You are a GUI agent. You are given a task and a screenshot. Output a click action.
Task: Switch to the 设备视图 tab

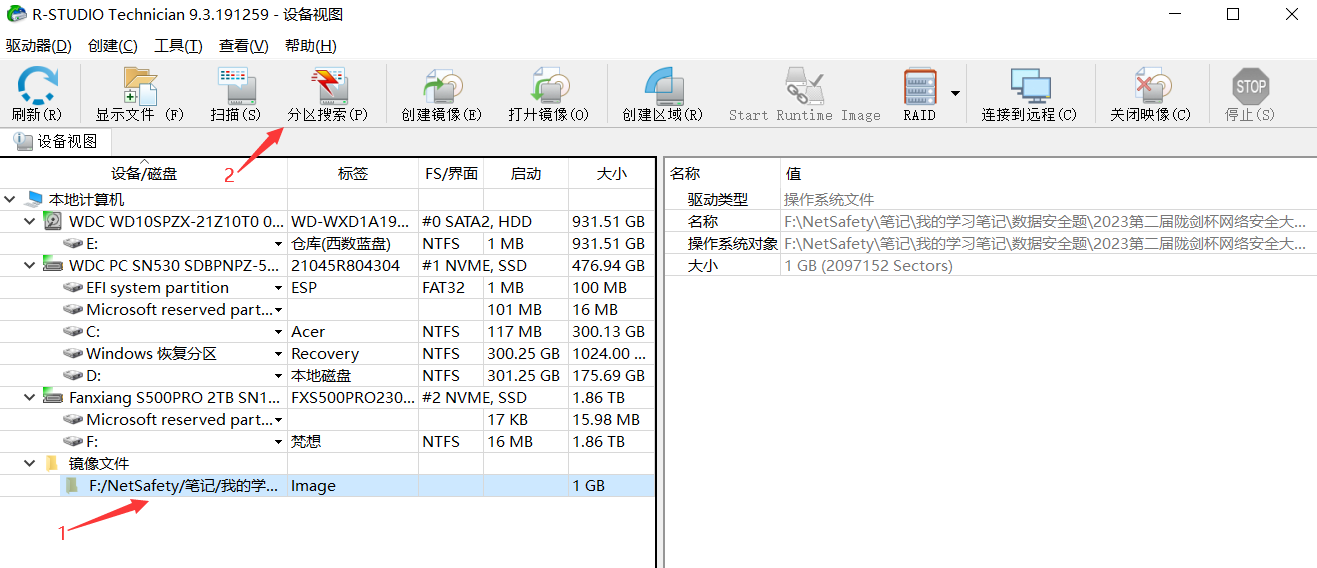click(x=56, y=141)
